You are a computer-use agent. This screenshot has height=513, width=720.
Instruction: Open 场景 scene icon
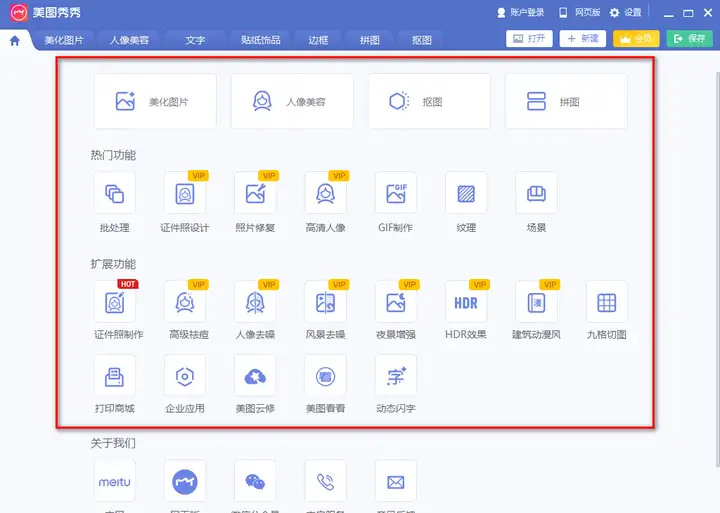pyautogui.click(x=536, y=193)
